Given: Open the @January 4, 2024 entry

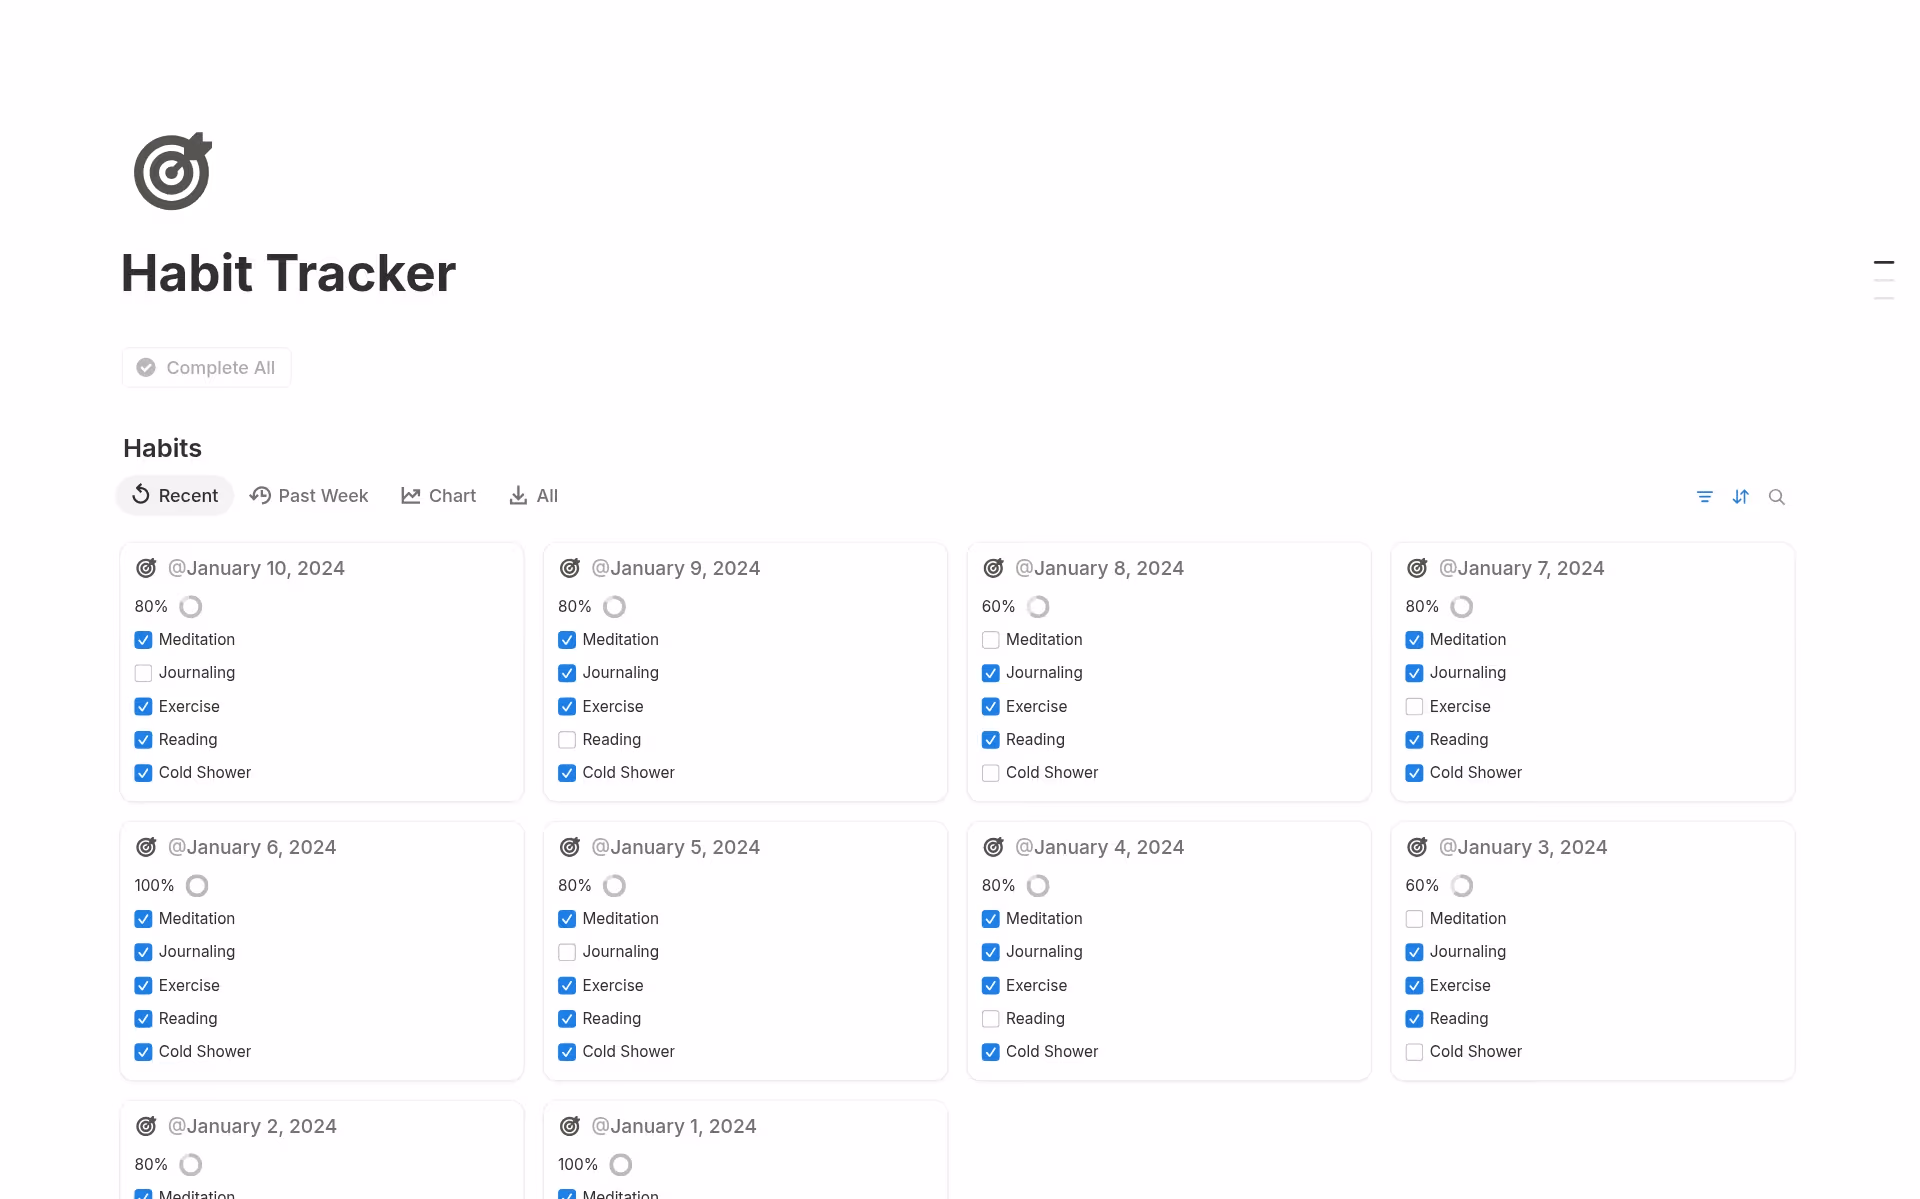Looking at the screenshot, I should (1099, 847).
